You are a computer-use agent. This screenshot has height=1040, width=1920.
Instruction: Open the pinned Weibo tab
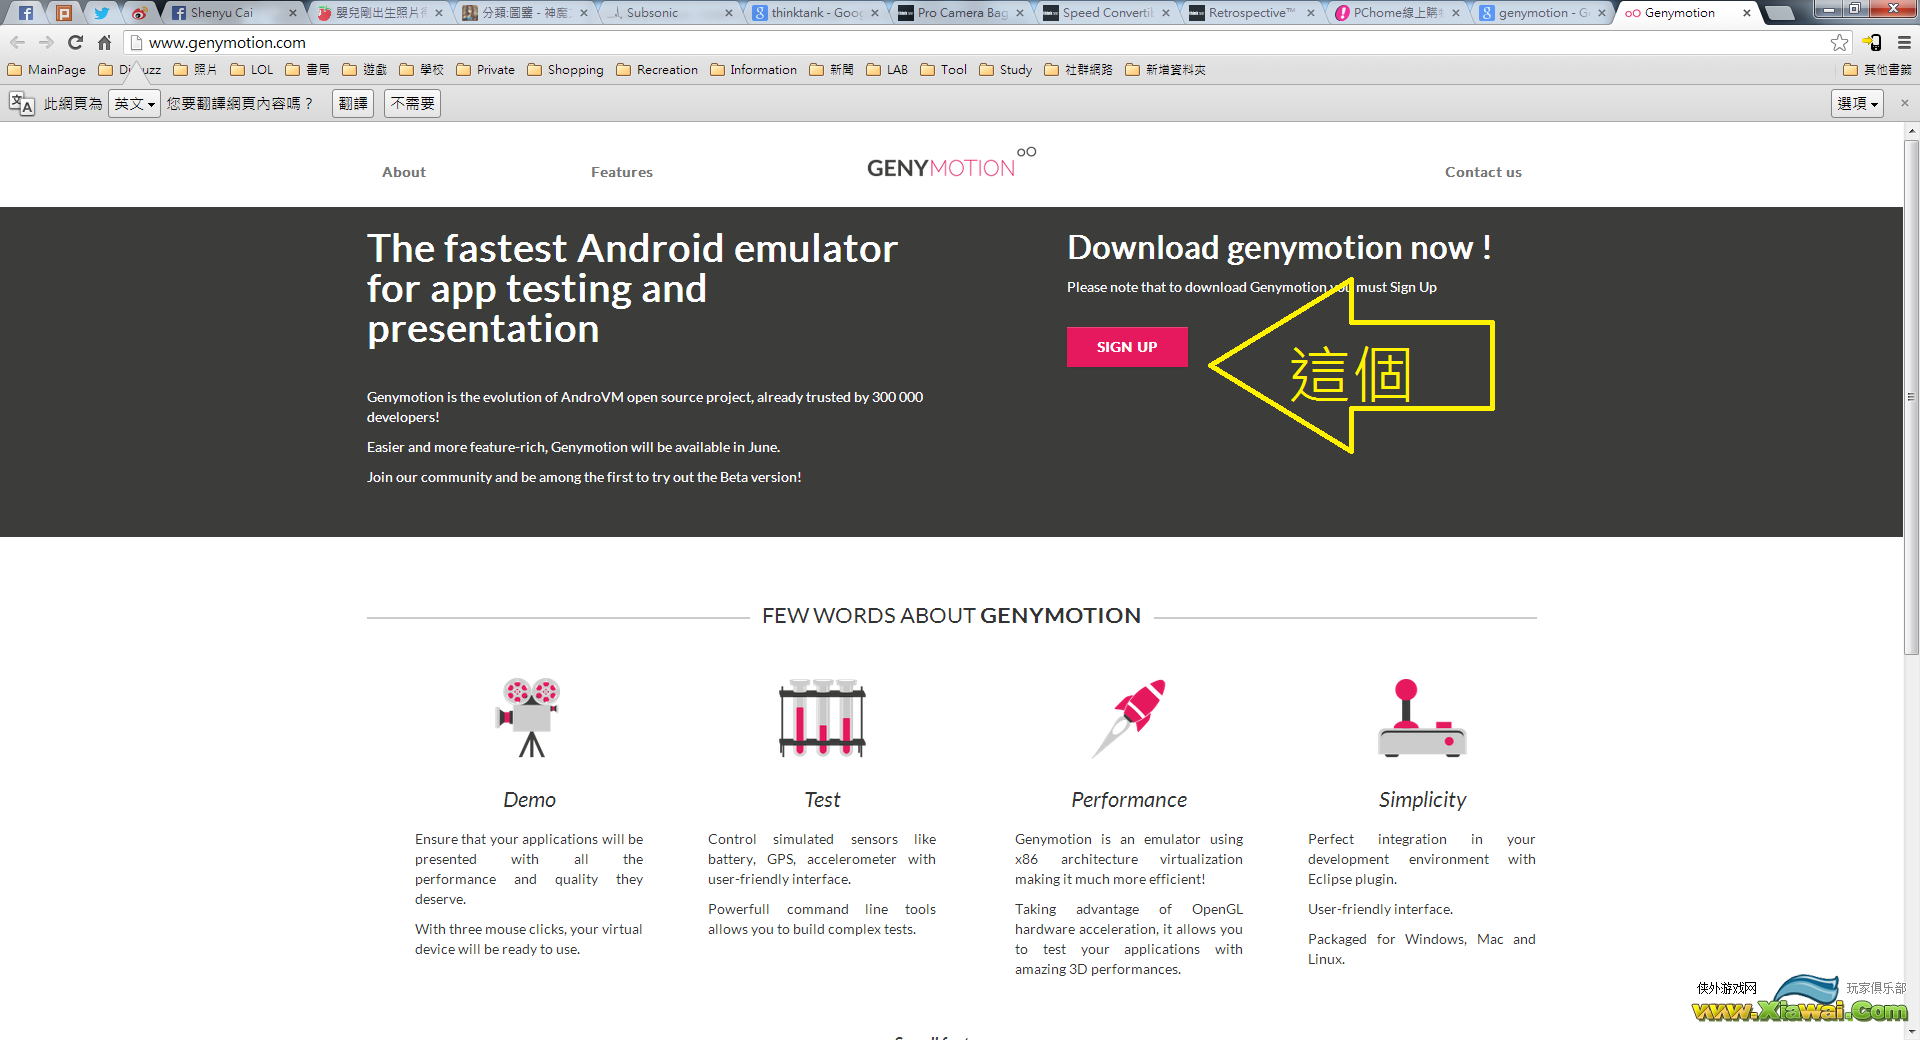139,13
